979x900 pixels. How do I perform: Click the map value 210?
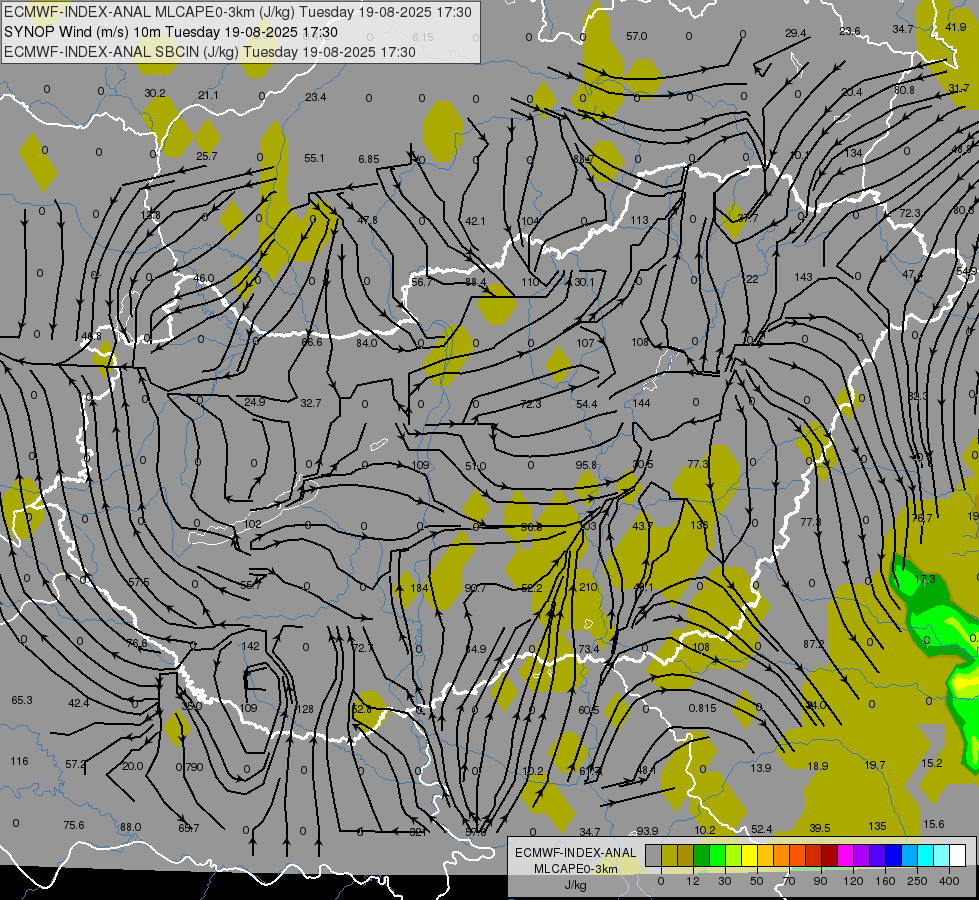pyautogui.click(x=588, y=587)
